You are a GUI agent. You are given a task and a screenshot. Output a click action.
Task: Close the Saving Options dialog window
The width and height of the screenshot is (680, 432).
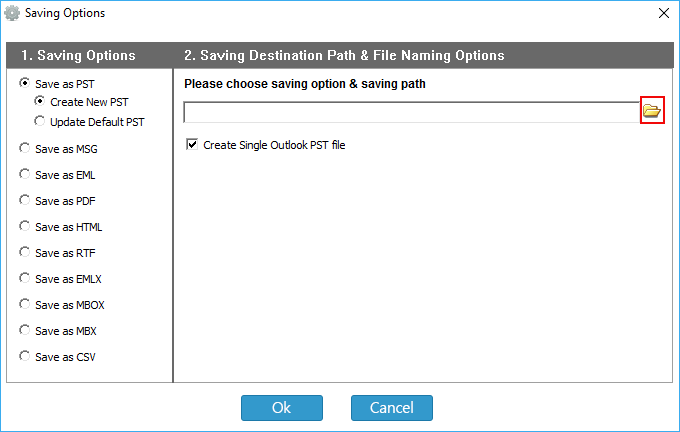click(663, 13)
